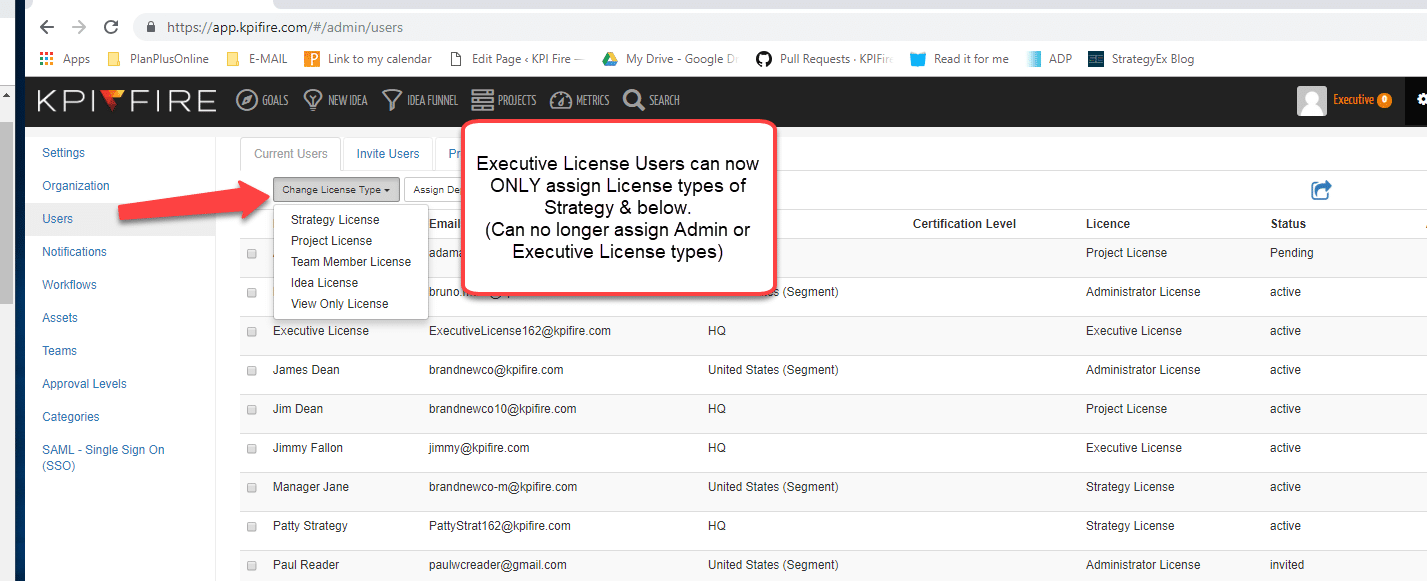Open Notifications in the admin sidebar
The width and height of the screenshot is (1427, 581).
pos(74,252)
